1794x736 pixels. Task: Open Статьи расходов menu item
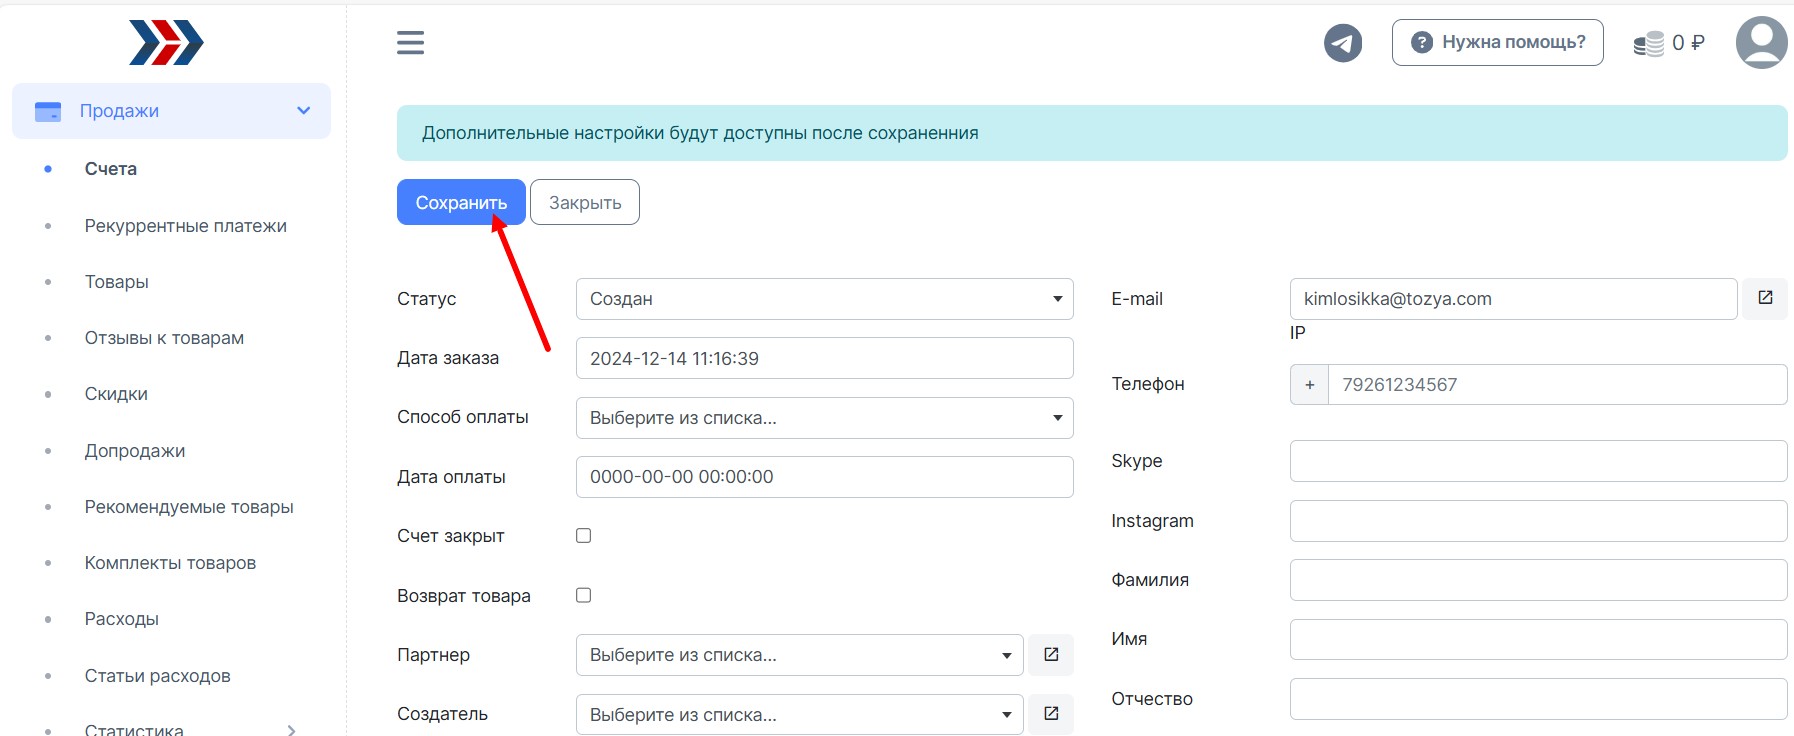tap(158, 676)
